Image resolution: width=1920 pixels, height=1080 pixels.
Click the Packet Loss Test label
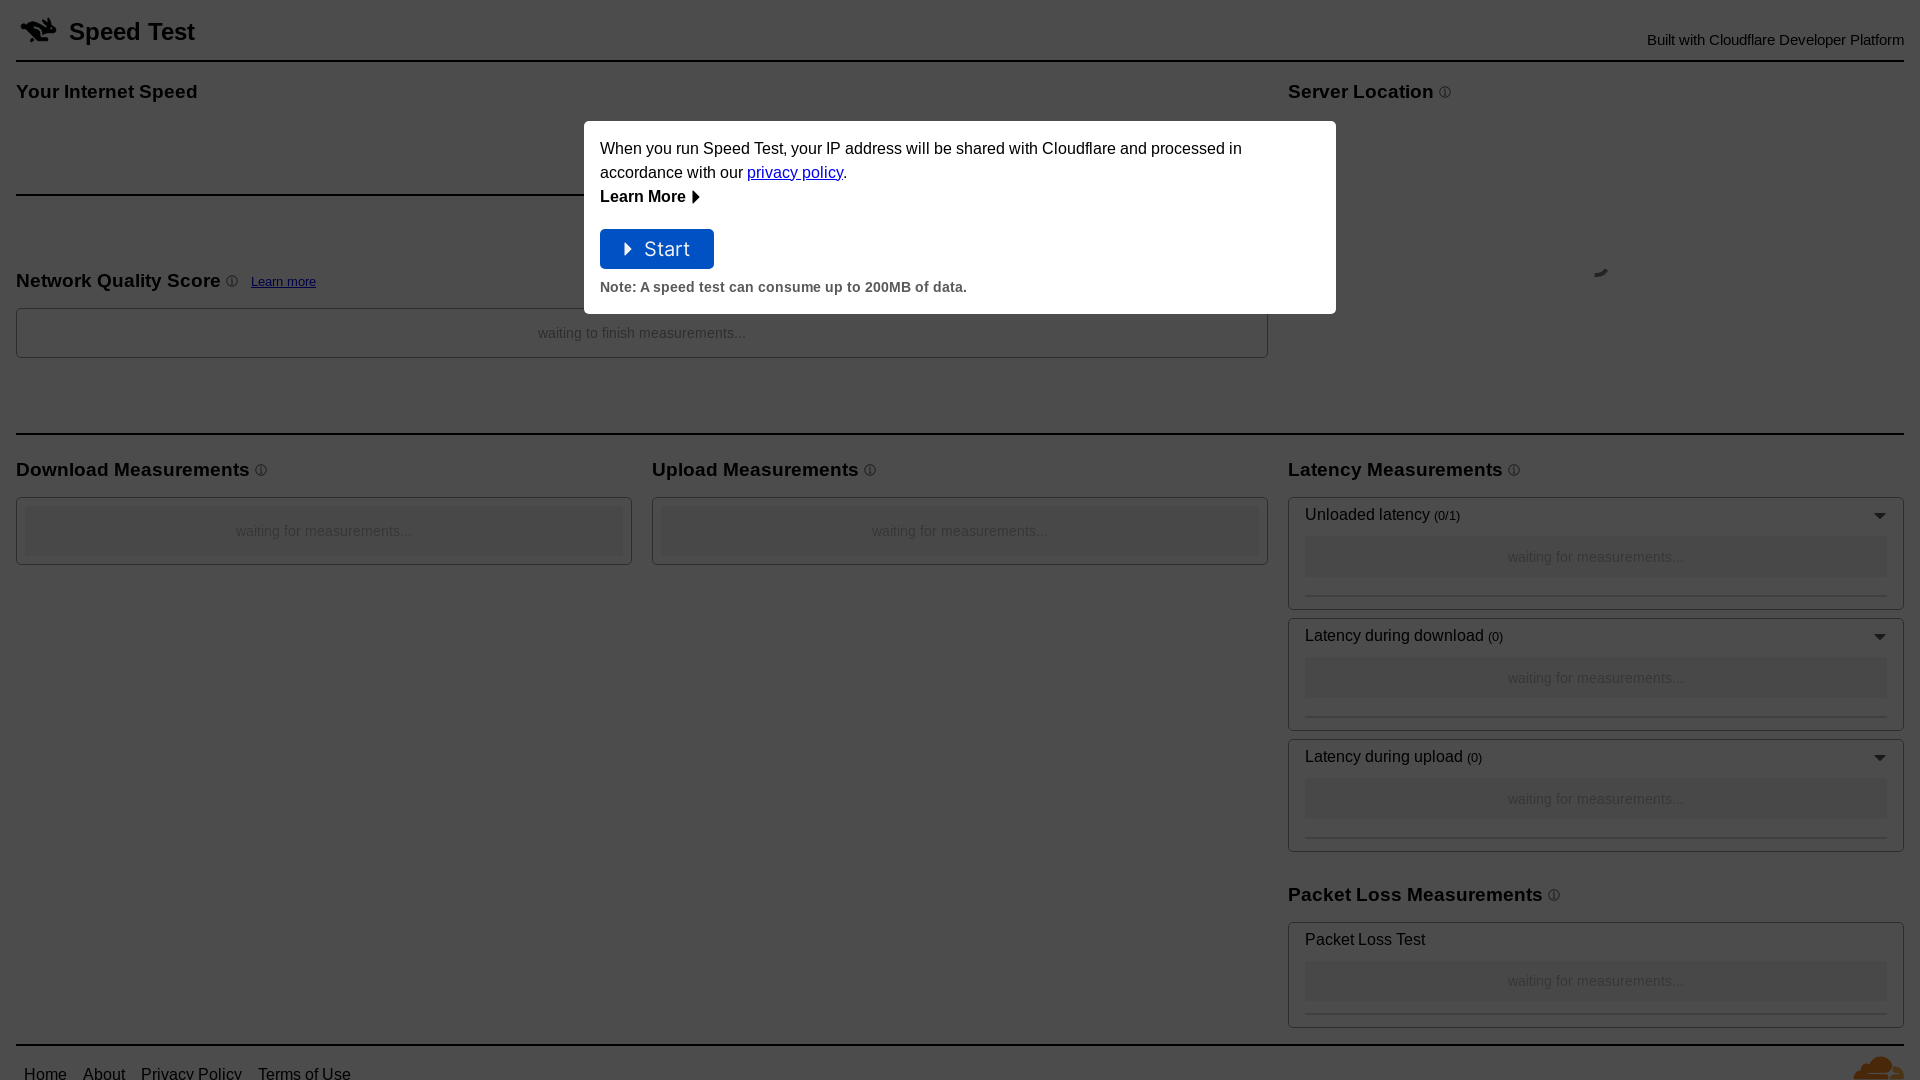pos(1365,940)
